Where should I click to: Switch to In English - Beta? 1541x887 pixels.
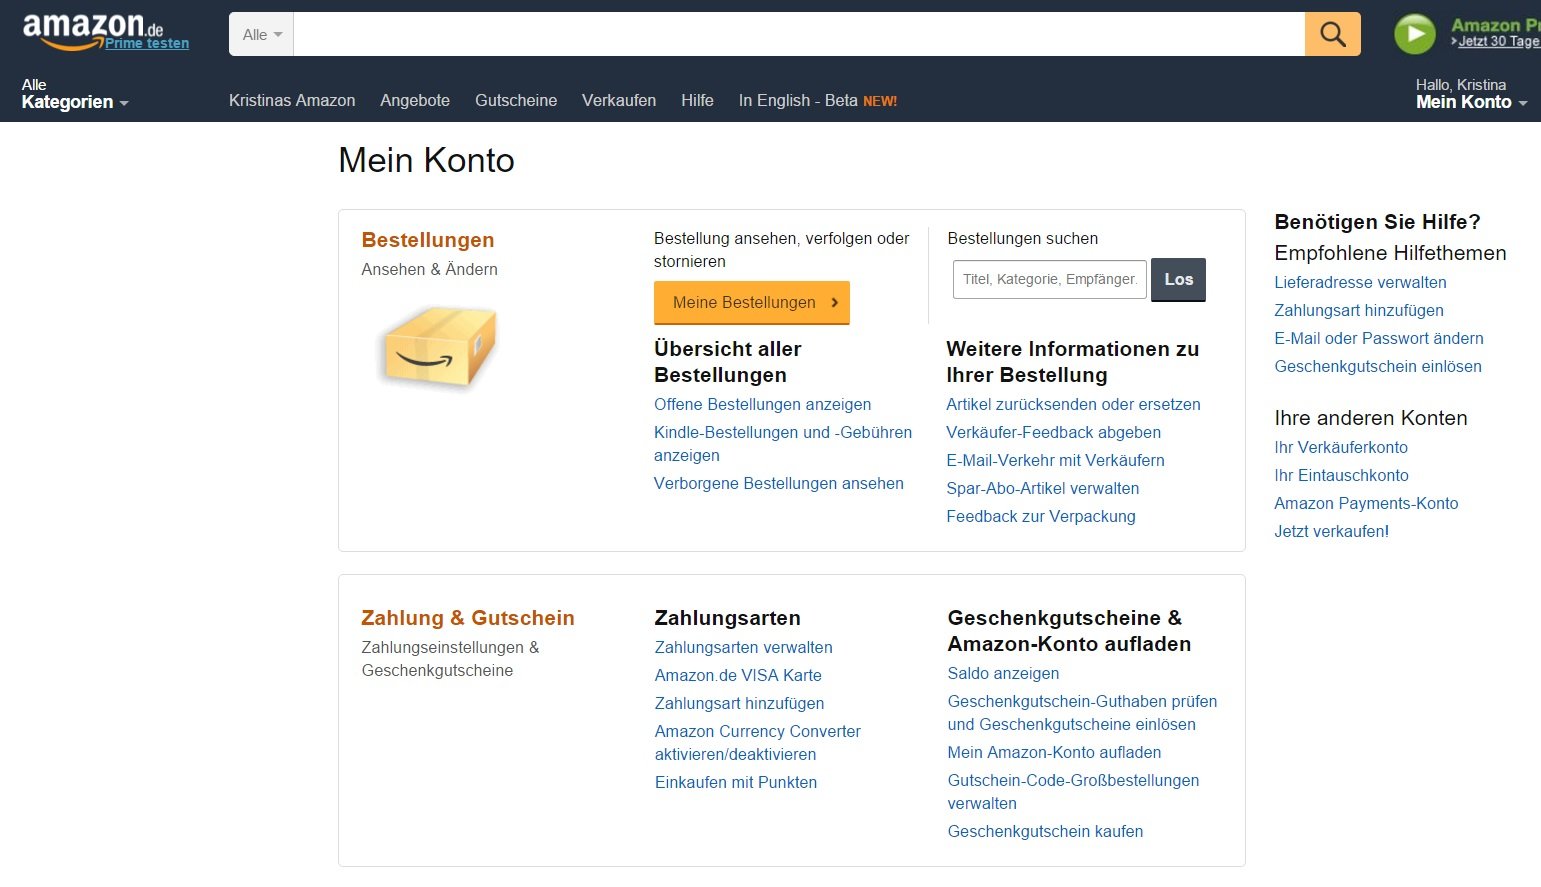[x=817, y=100]
